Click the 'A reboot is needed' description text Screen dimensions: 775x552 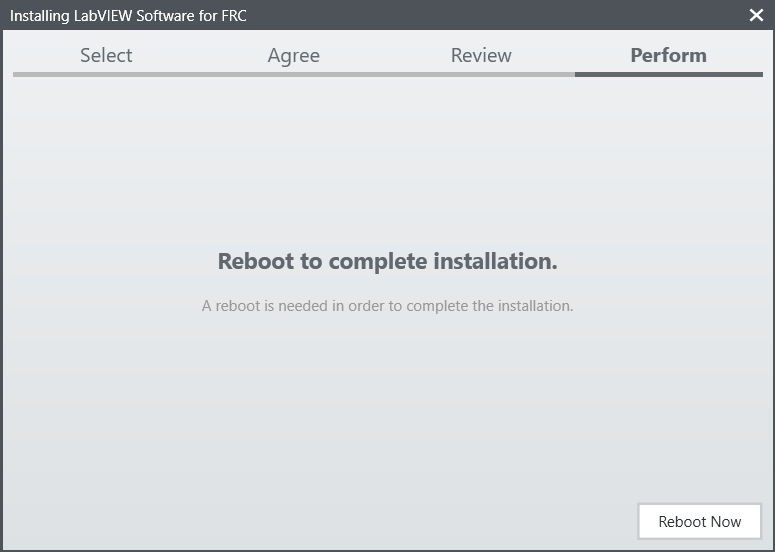[x=388, y=306]
